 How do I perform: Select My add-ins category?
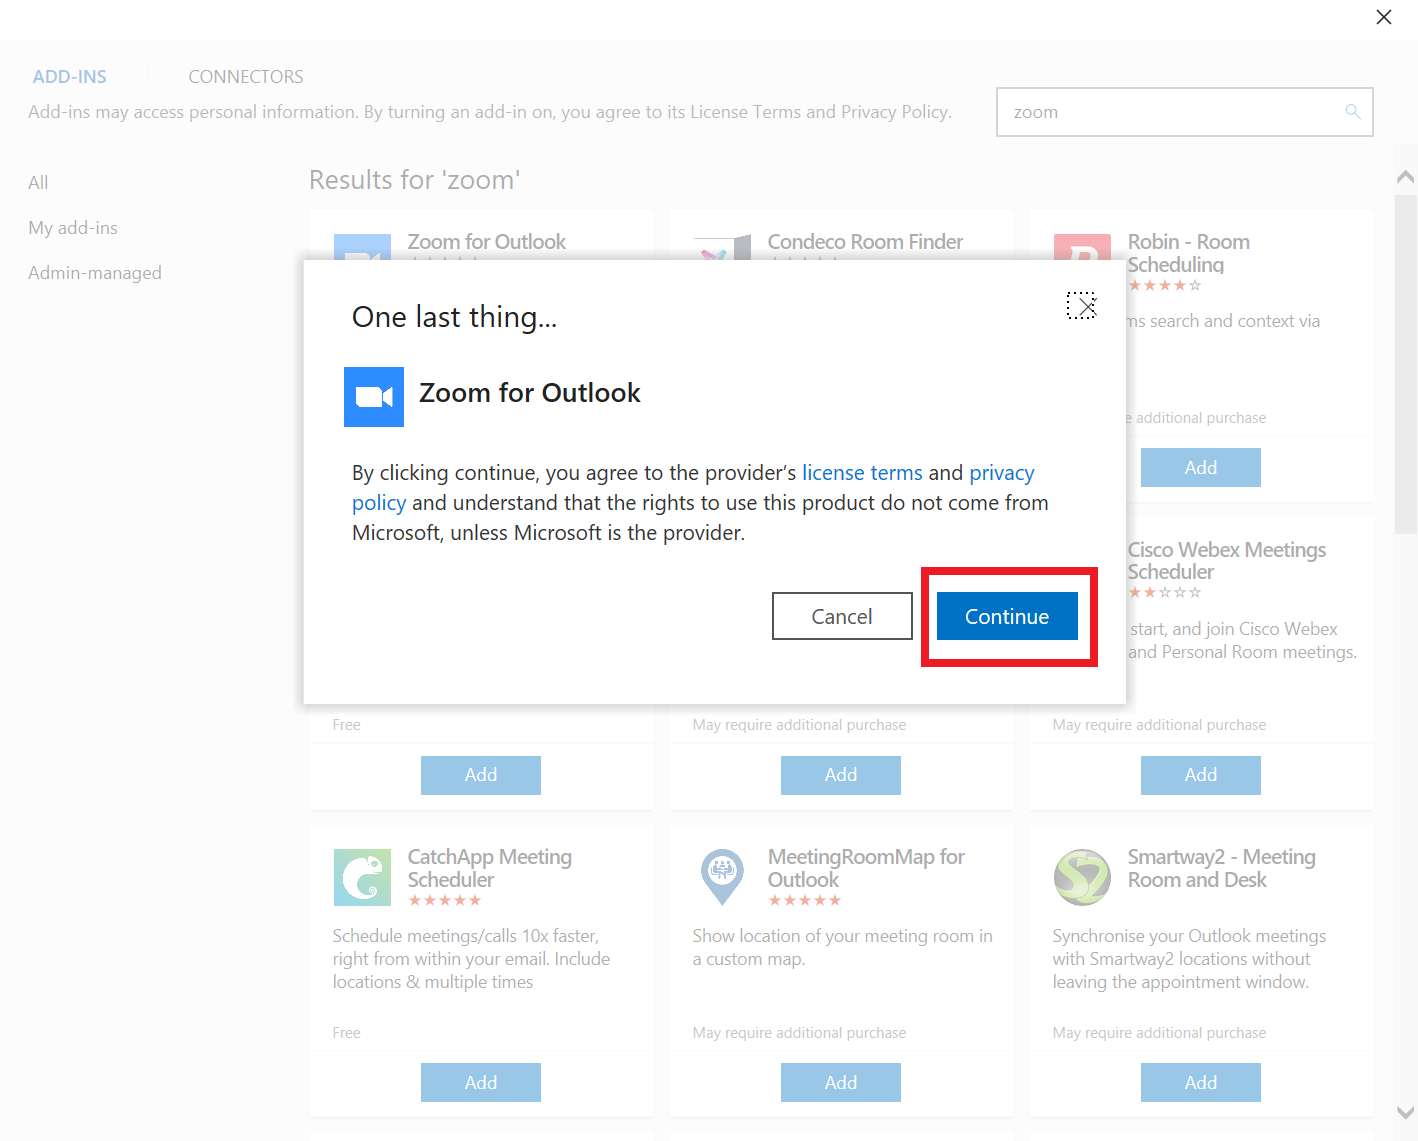73,228
